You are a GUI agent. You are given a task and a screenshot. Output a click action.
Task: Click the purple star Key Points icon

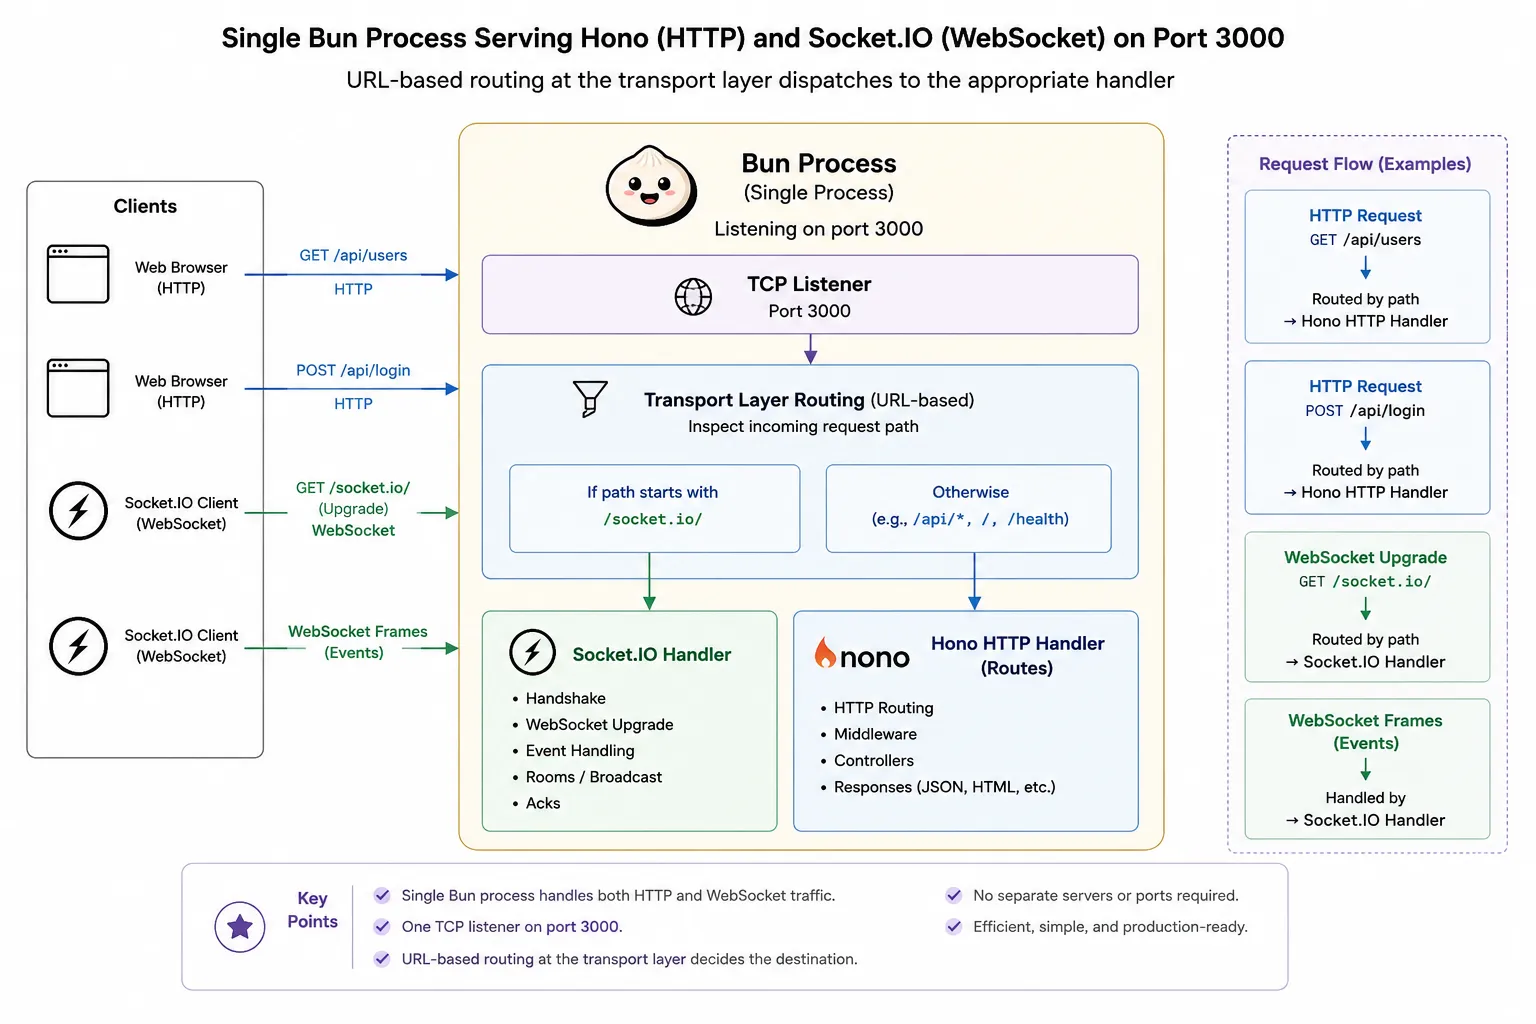click(x=240, y=927)
